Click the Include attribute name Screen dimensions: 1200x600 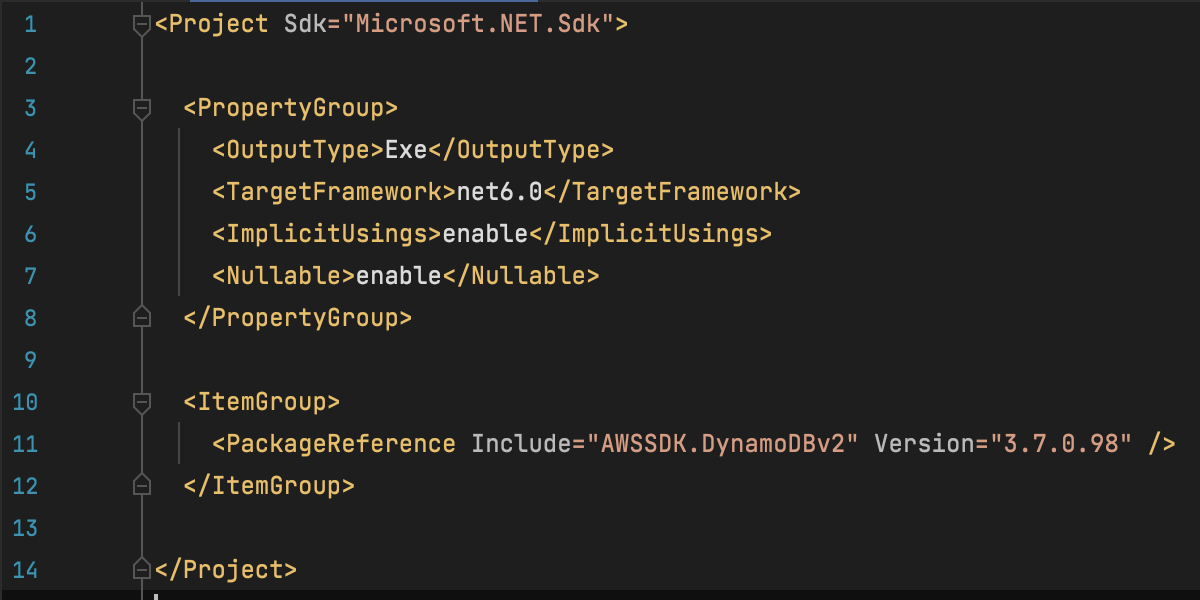click(521, 444)
